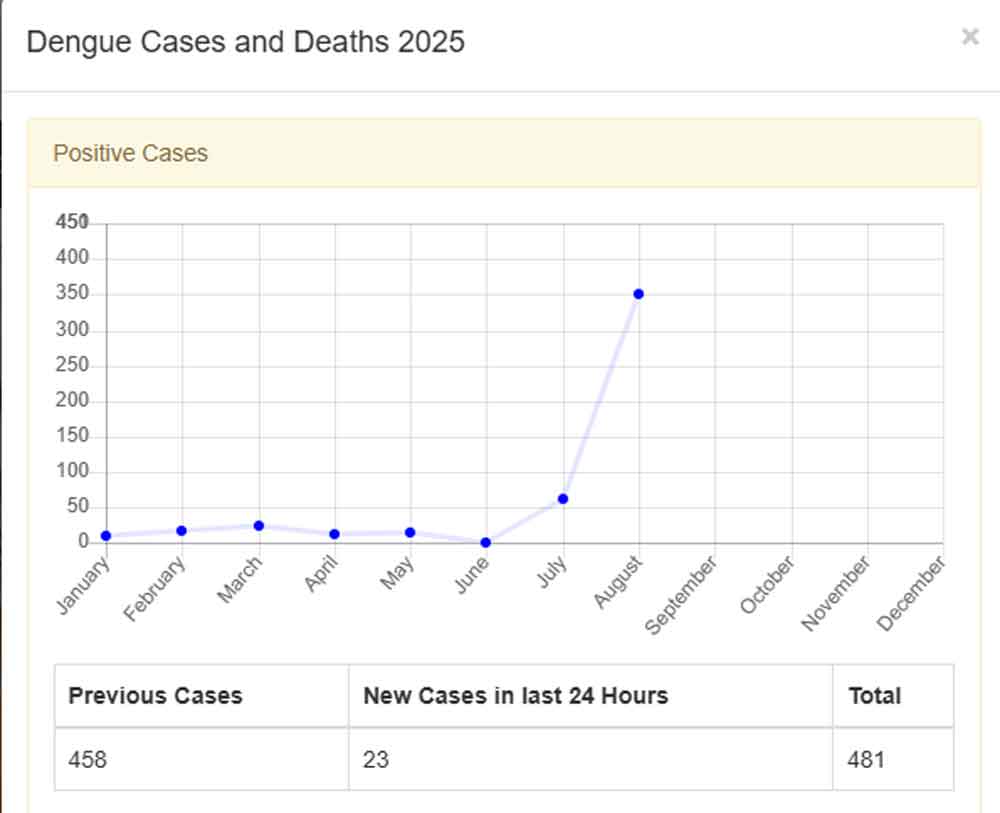Select the June data point at zero

click(x=486, y=542)
